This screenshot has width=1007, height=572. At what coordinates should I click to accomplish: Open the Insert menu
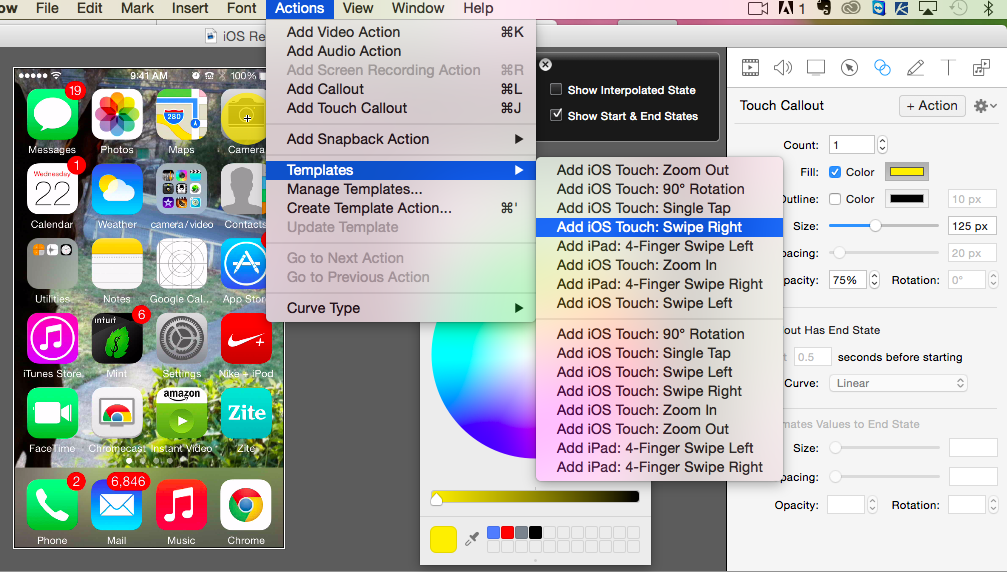[189, 8]
